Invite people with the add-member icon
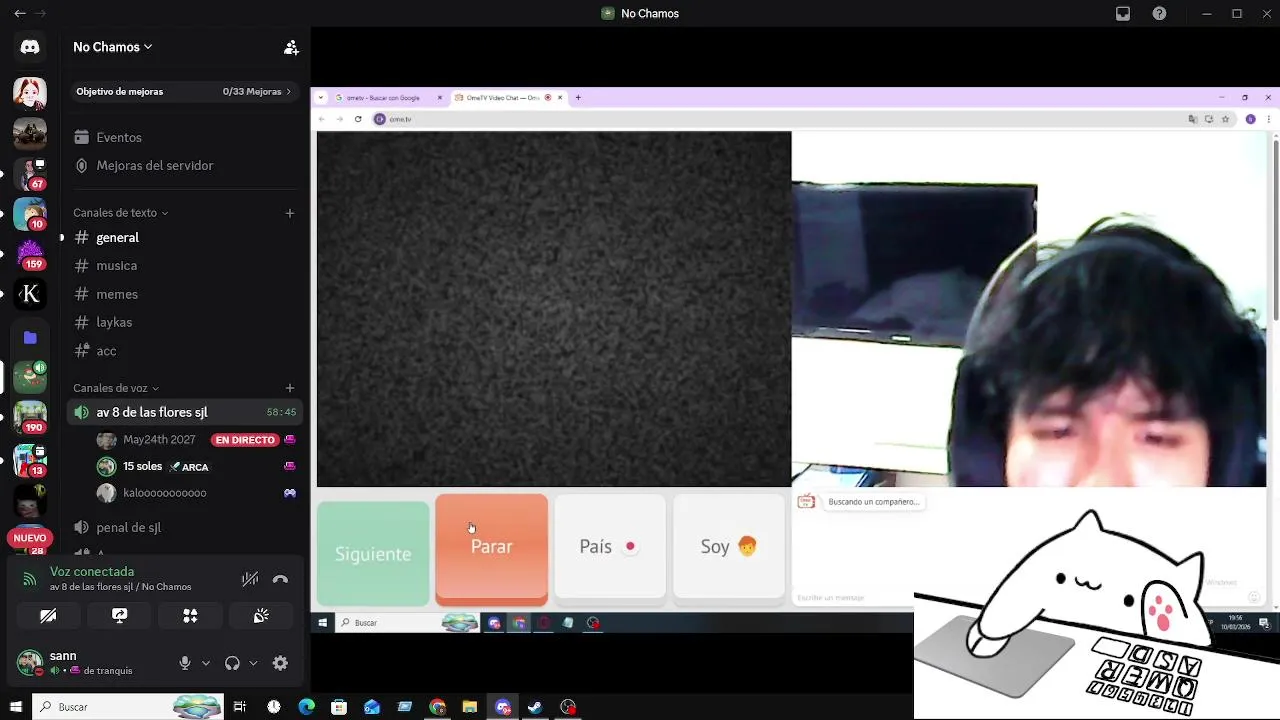Viewport: 1280px width, 720px height. (291, 47)
